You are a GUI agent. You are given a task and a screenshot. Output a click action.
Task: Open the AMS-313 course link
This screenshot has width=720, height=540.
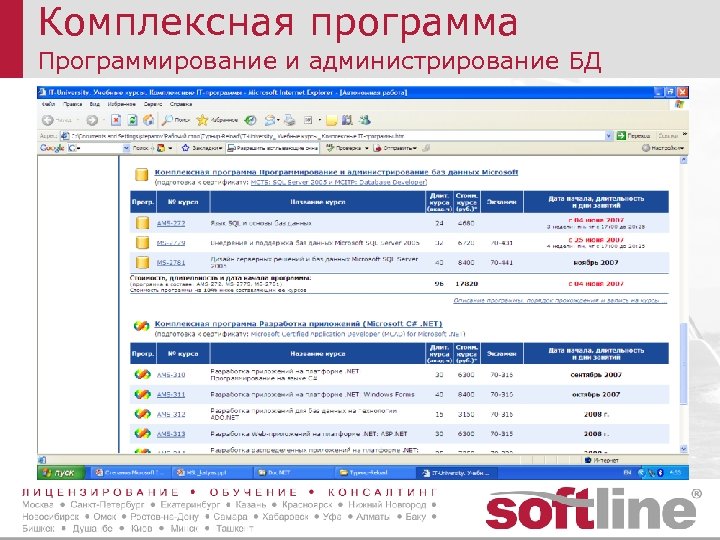coord(171,434)
